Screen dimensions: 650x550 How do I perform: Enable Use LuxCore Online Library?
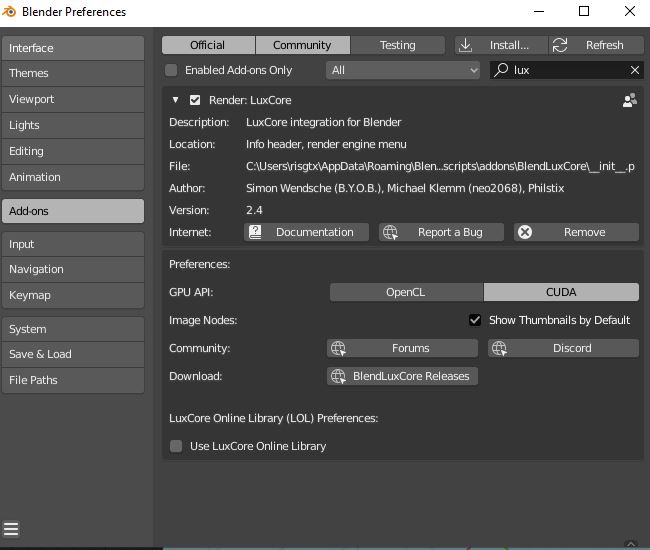176,446
